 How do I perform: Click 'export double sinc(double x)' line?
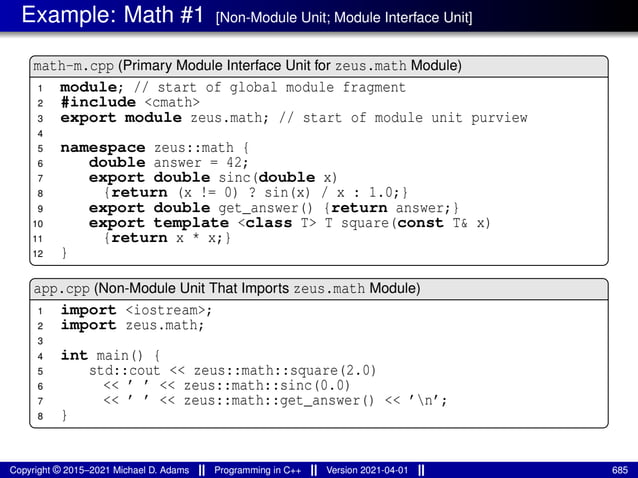coord(213,178)
